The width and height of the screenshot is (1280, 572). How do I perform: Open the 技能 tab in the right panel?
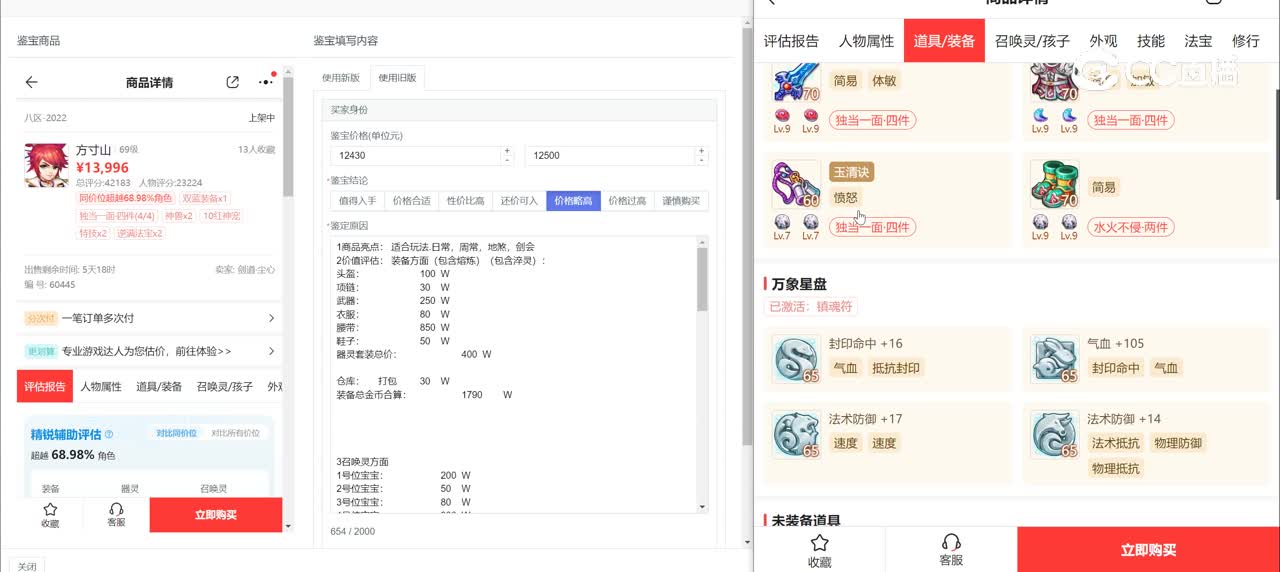pos(1151,41)
